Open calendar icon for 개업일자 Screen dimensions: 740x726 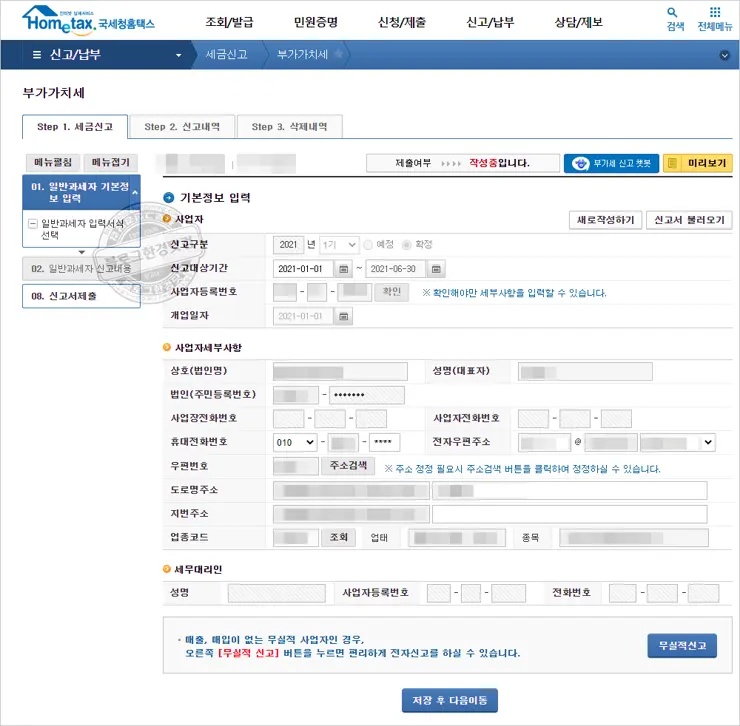344,316
